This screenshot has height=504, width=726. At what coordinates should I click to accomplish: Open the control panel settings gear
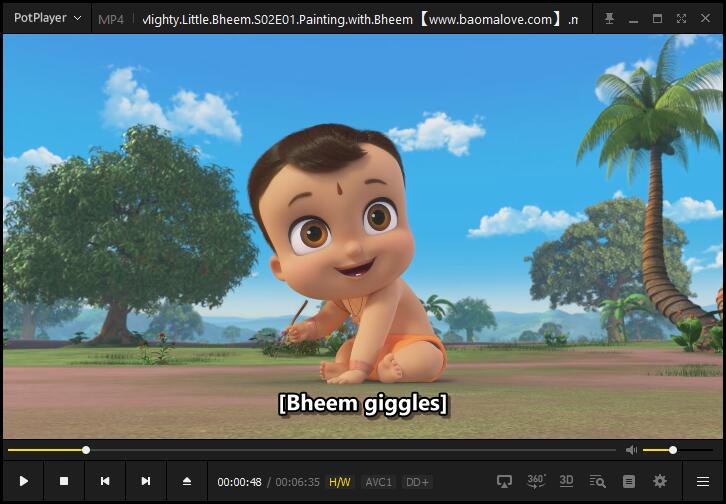(x=660, y=481)
